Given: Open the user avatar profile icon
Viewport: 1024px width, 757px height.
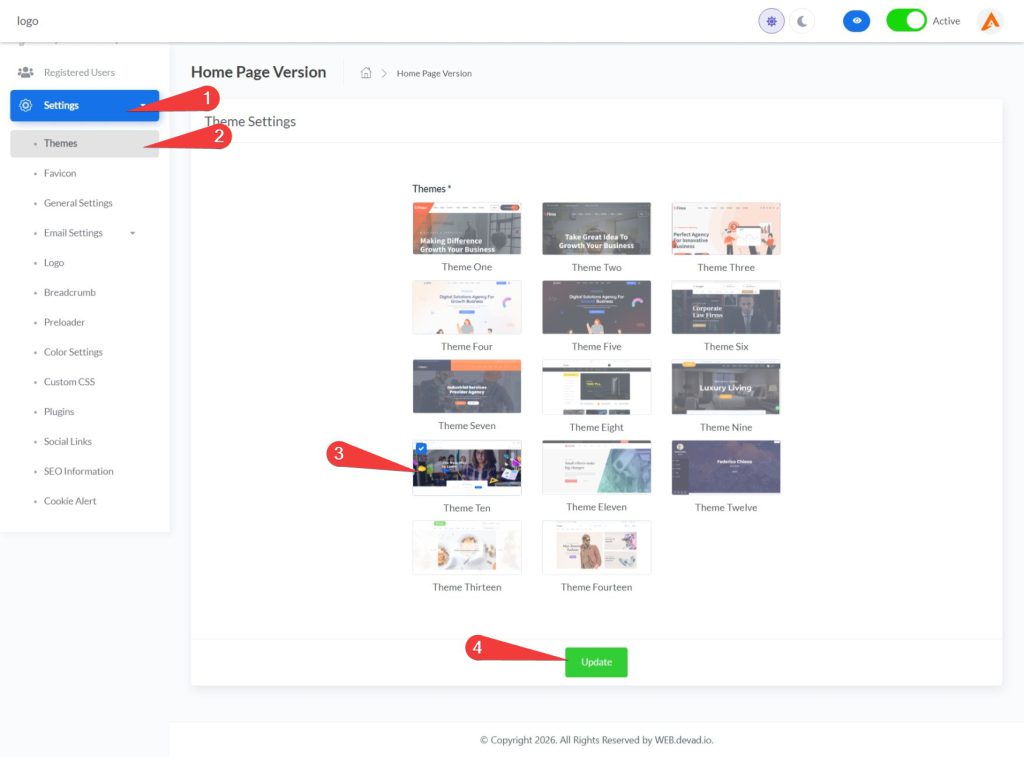Looking at the screenshot, I should coord(989,21).
